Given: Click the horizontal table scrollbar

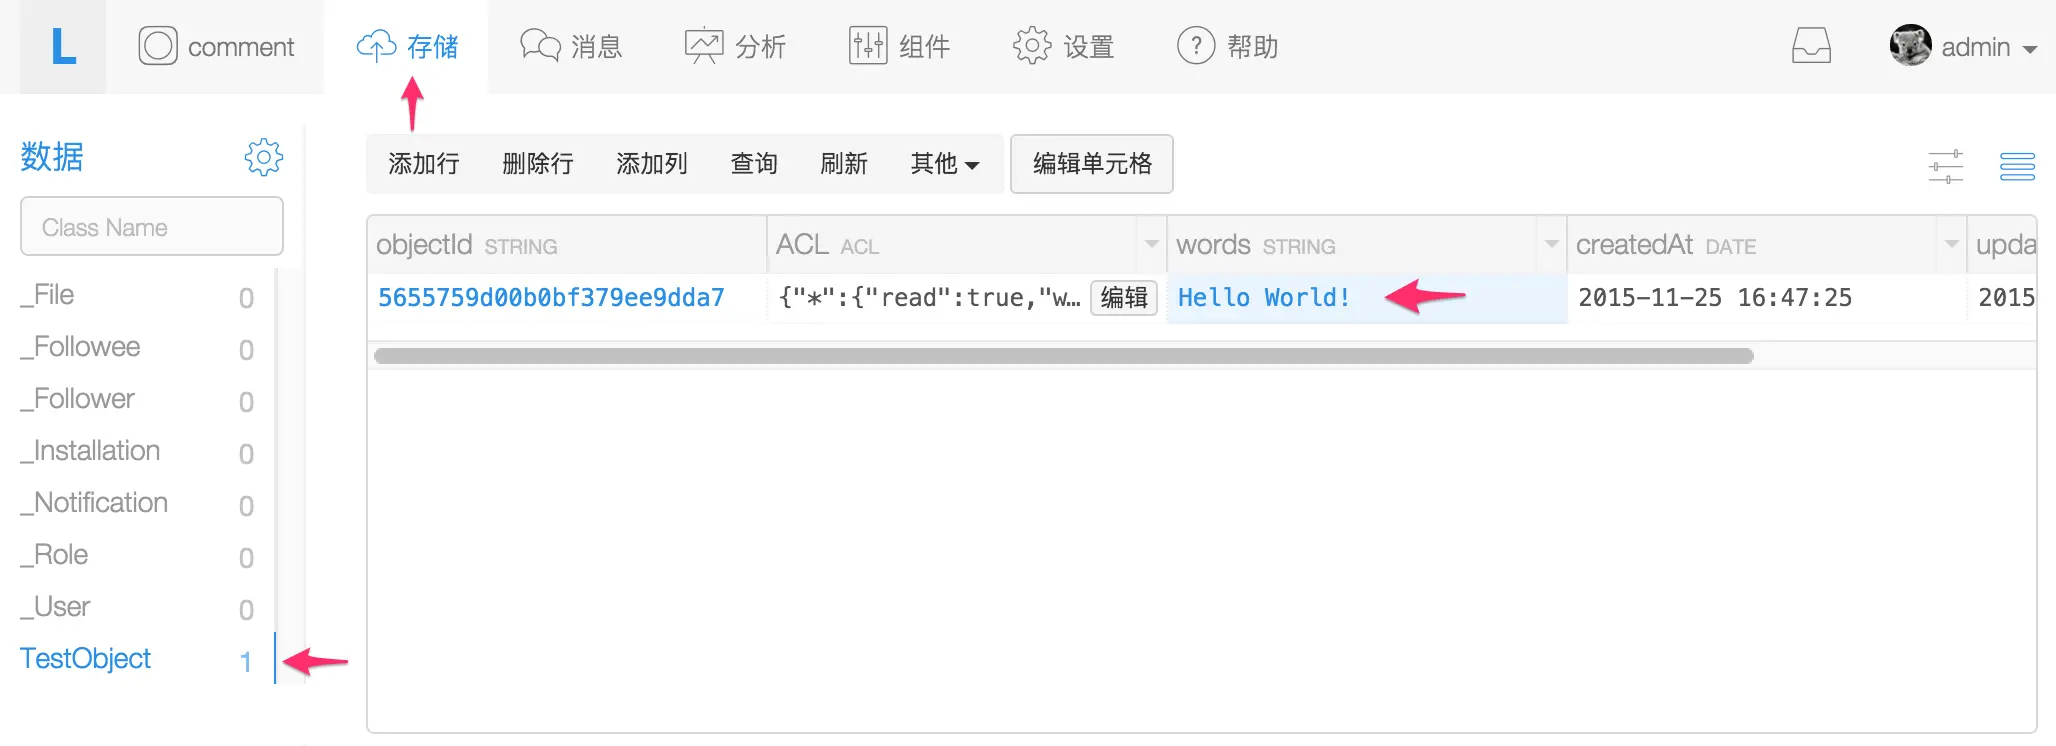Looking at the screenshot, I should pyautogui.click(x=1063, y=356).
